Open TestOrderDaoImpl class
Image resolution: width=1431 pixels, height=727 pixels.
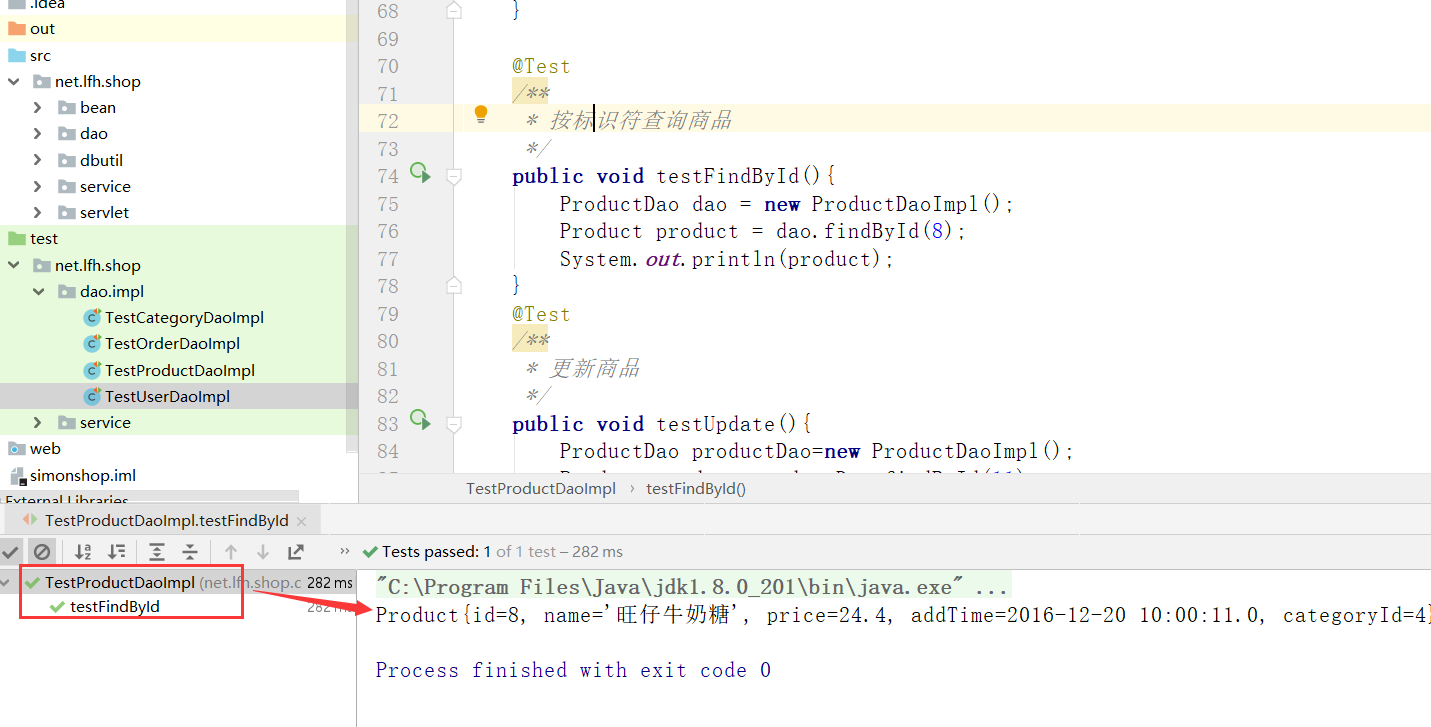point(172,343)
